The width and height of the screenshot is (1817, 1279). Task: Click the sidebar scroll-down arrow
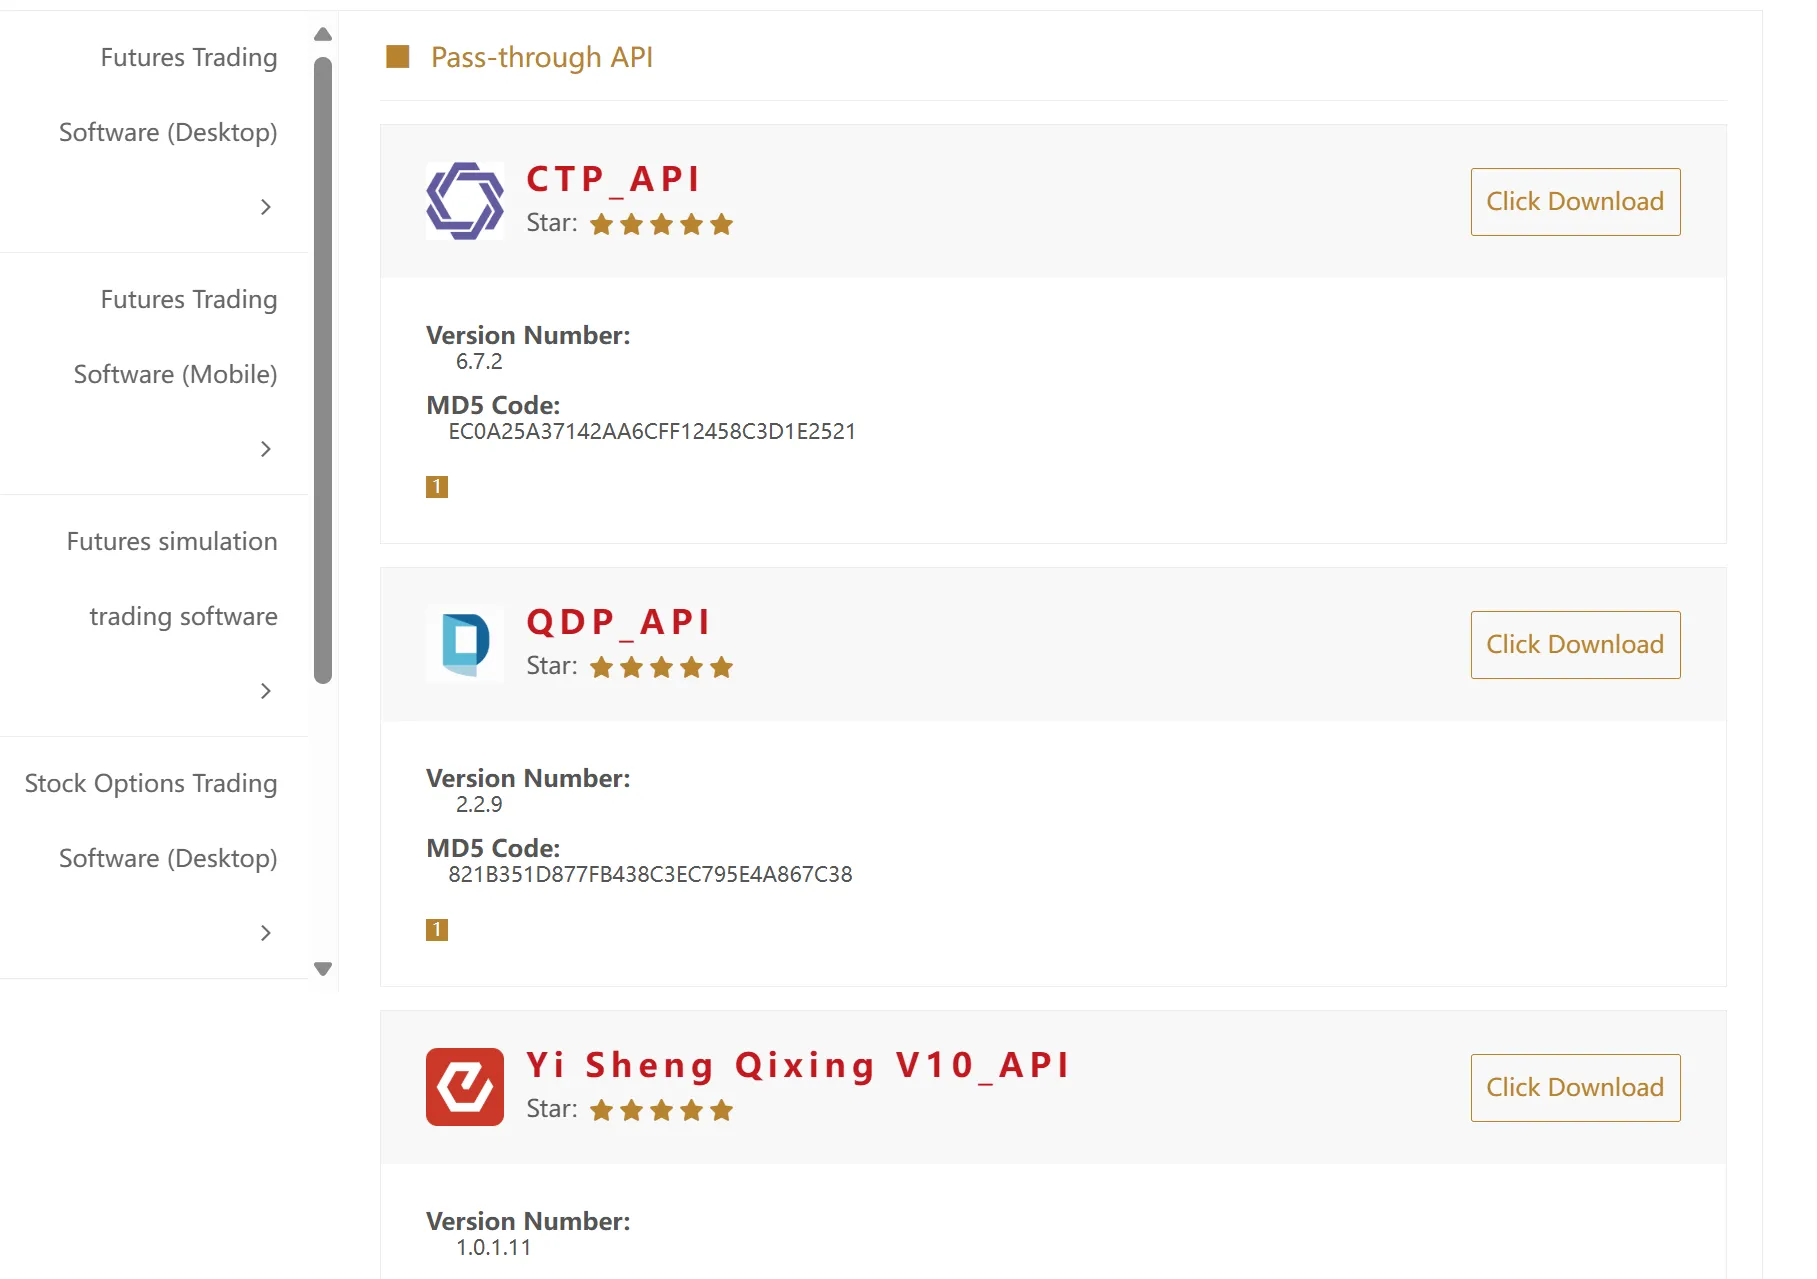(323, 968)
